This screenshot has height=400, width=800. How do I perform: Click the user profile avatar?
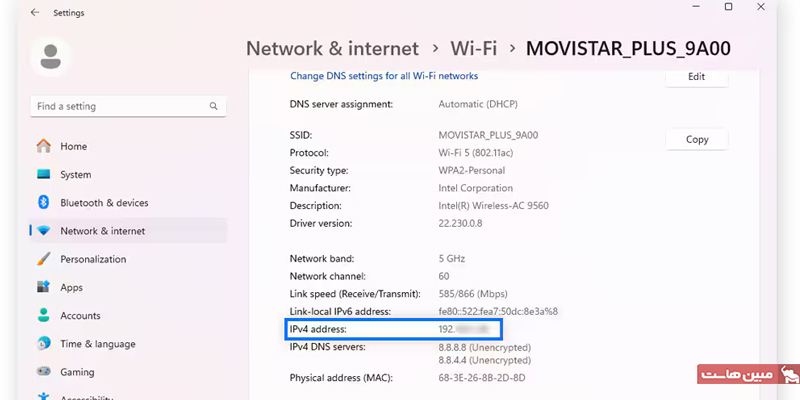[x=50, y=55]
